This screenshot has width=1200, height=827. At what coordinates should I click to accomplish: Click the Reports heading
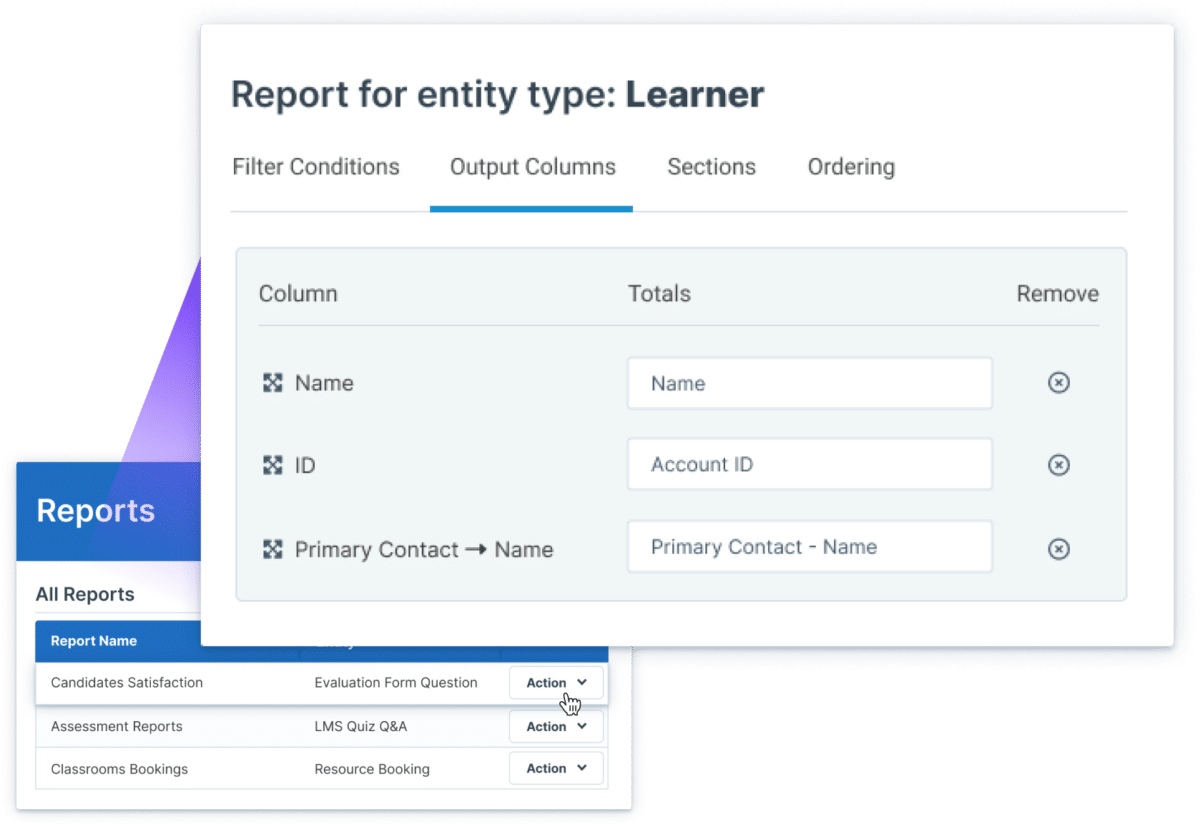point(95,510)
